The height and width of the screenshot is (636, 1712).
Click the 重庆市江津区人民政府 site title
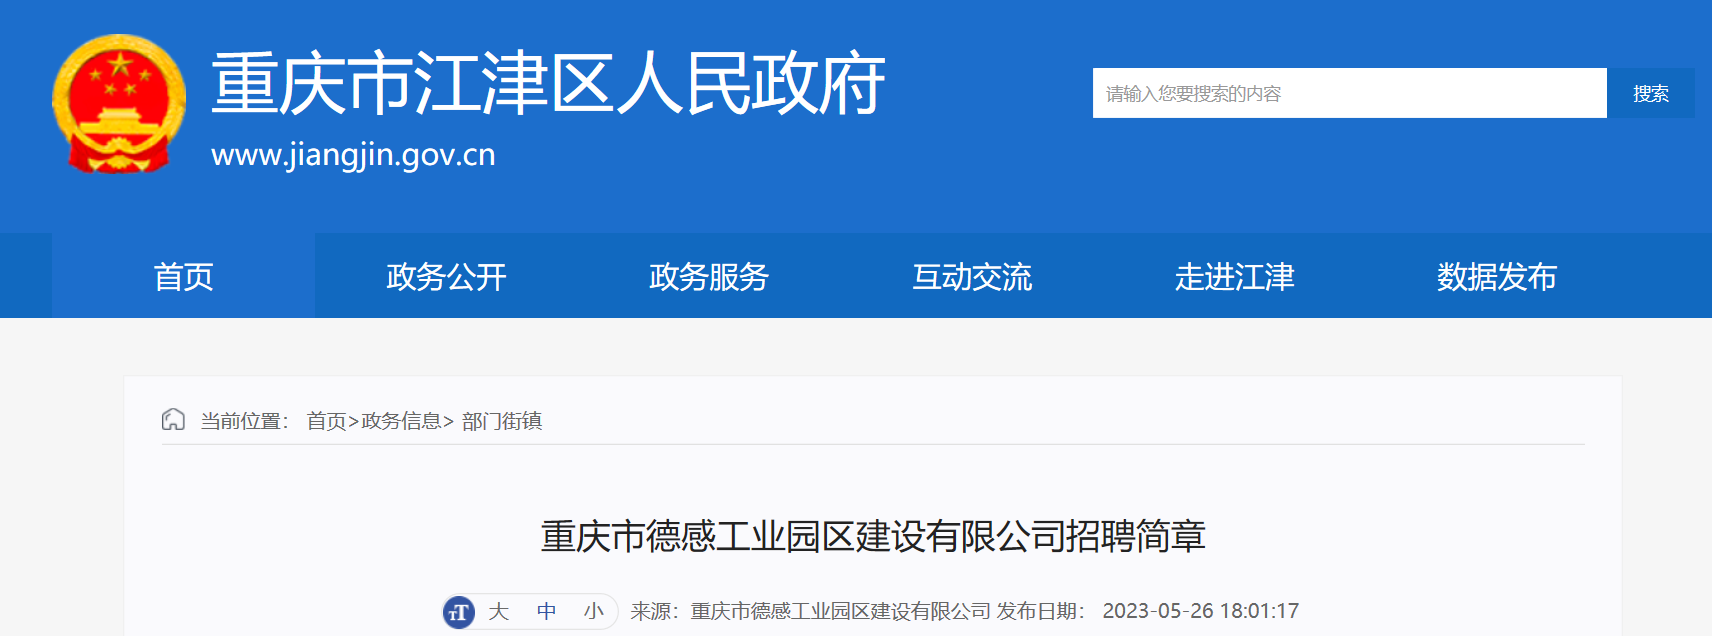[548, 83]
